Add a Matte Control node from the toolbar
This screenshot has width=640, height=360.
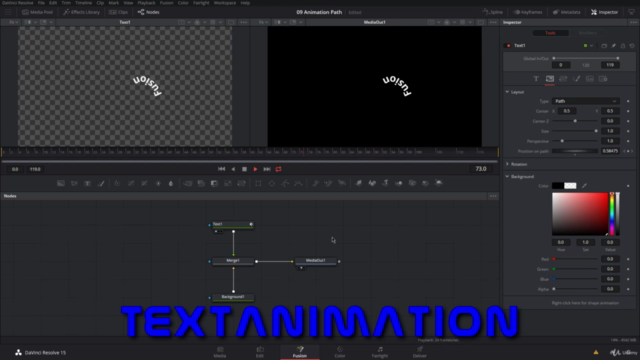click(214, 183)
